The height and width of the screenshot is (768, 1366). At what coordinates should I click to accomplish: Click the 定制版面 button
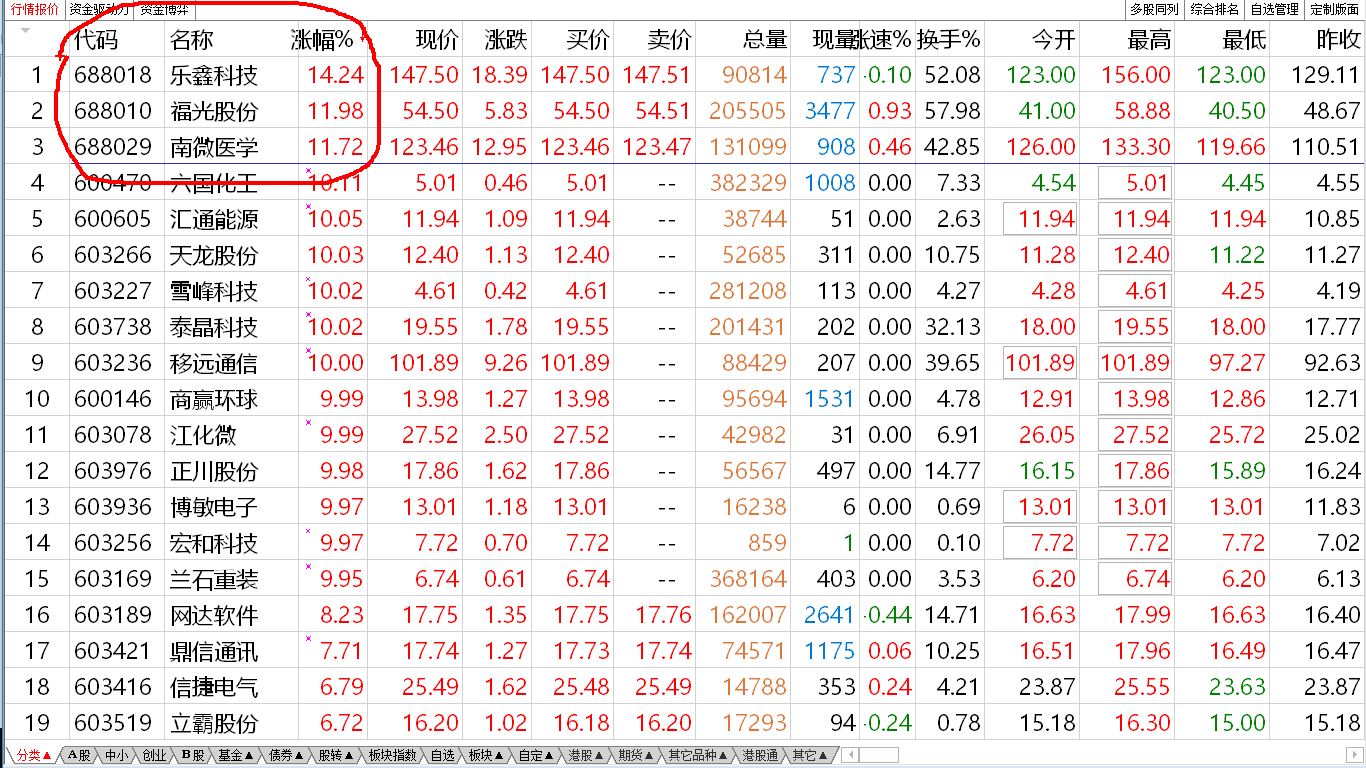1335,9
